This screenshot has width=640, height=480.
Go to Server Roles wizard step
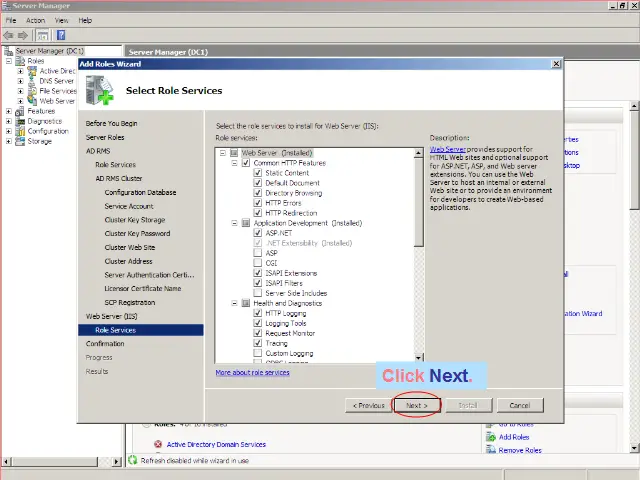105,137
